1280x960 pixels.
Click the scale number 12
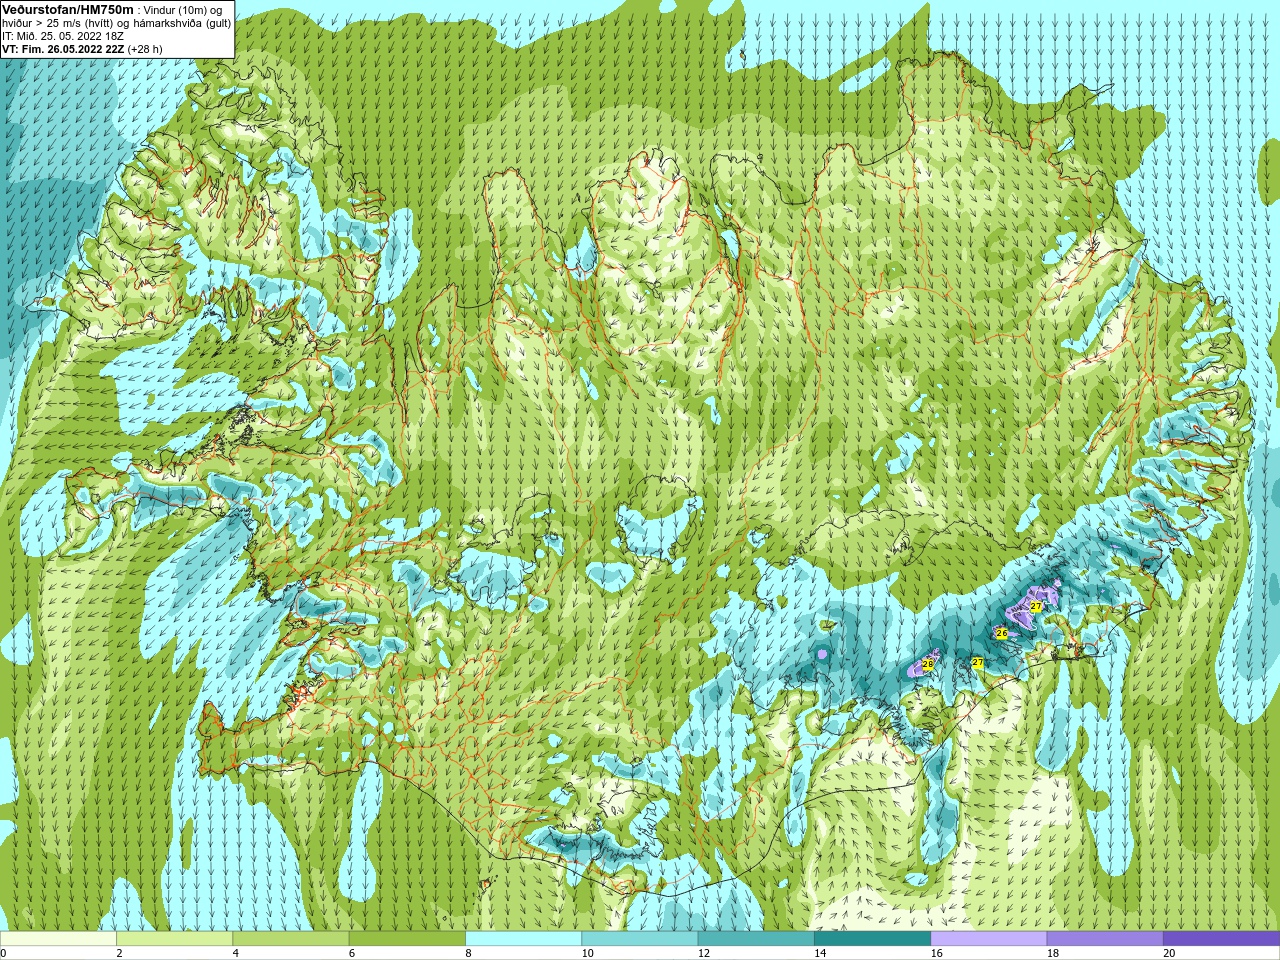(x=704, y=953)
